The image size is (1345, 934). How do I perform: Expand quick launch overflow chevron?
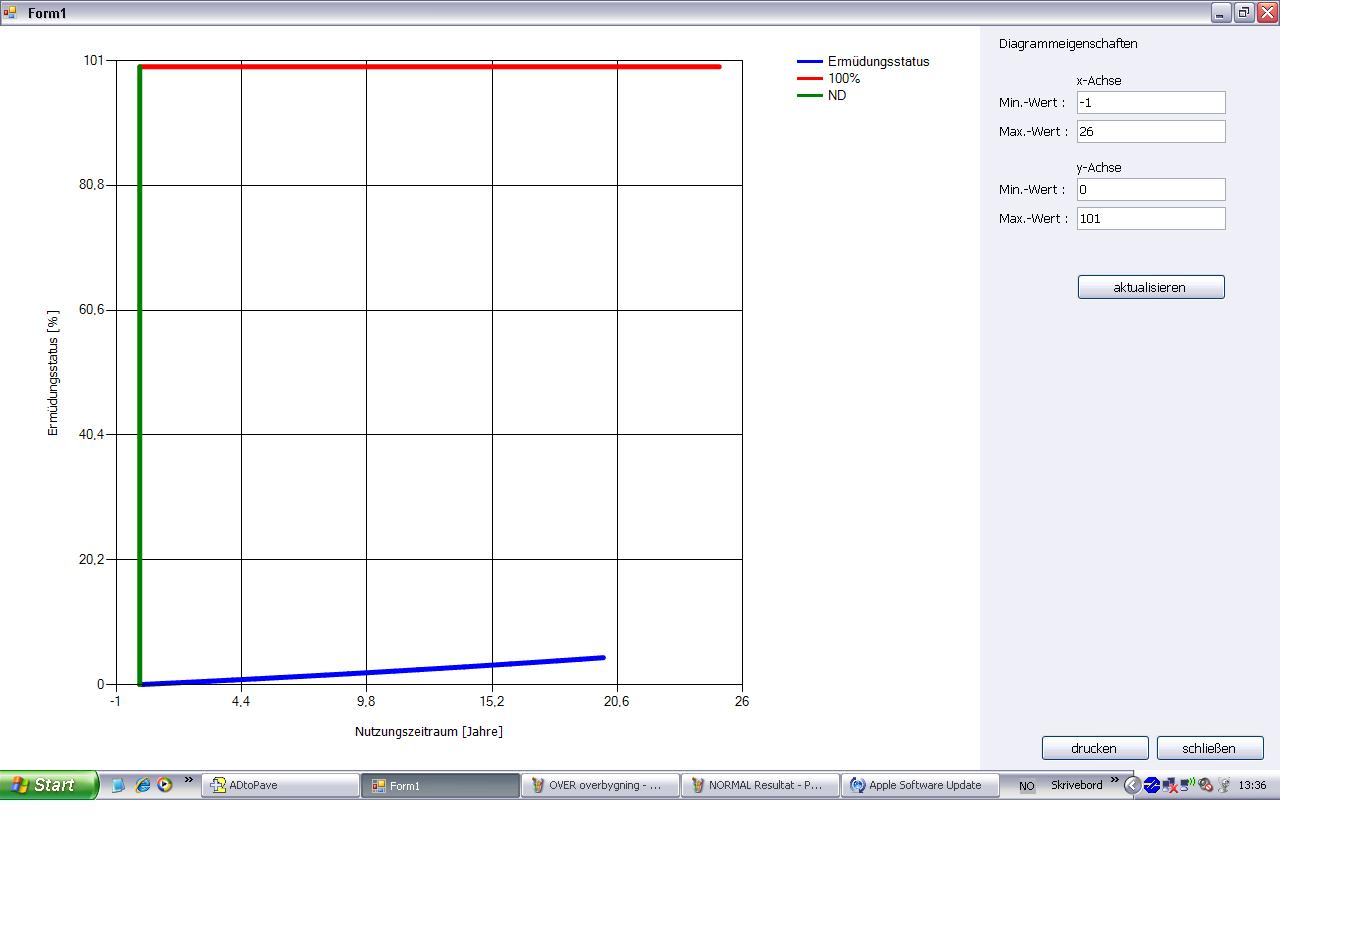[x=189, y=781]
